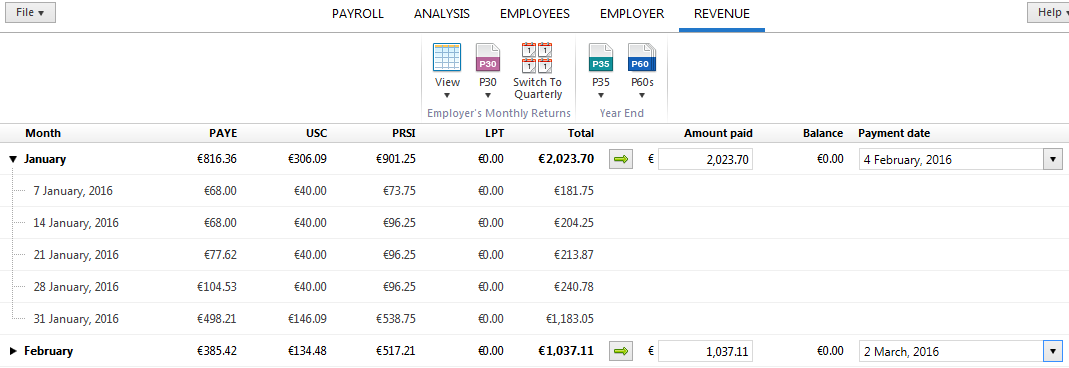Open the Help menu
1069x368 pixels.
pyautogui.click(x=1049, y=12)
